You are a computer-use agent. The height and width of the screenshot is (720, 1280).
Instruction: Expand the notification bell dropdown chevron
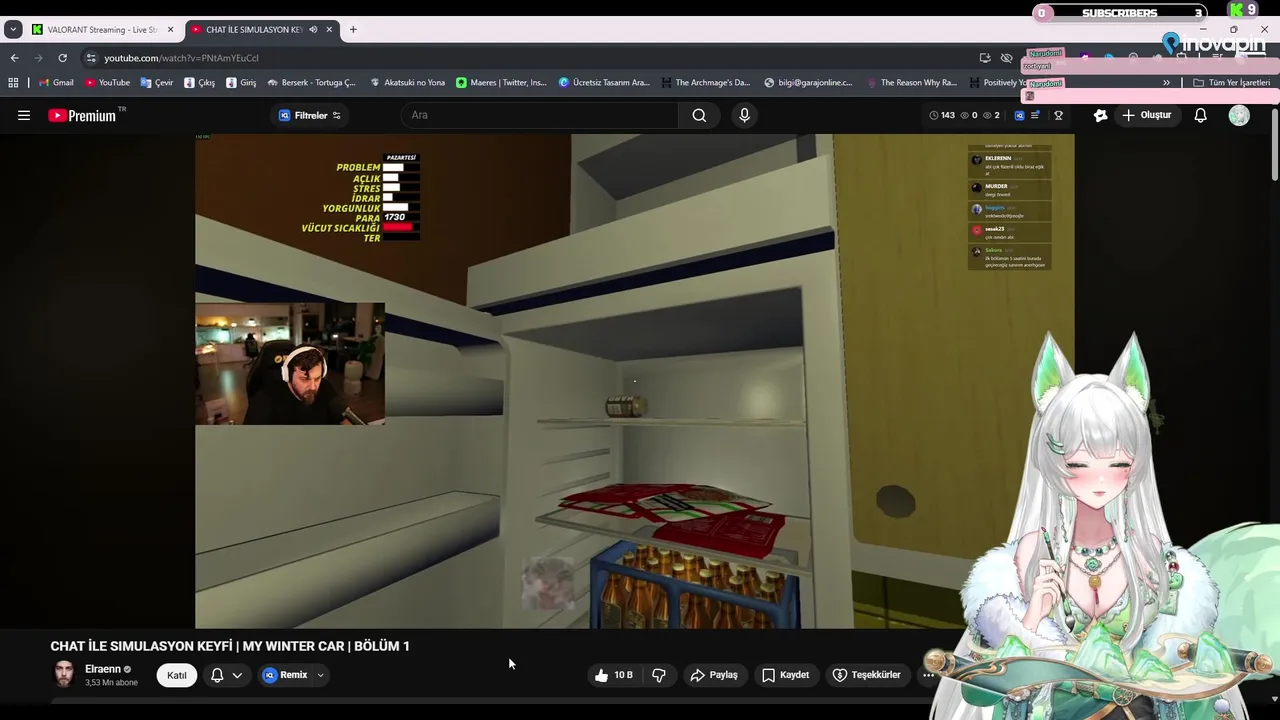(x=237, y=675)
